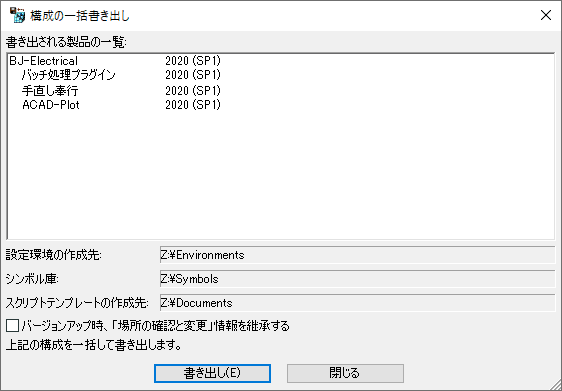
Task: Click the Z:¥Environments path field
Action: [x=357, y=255]
